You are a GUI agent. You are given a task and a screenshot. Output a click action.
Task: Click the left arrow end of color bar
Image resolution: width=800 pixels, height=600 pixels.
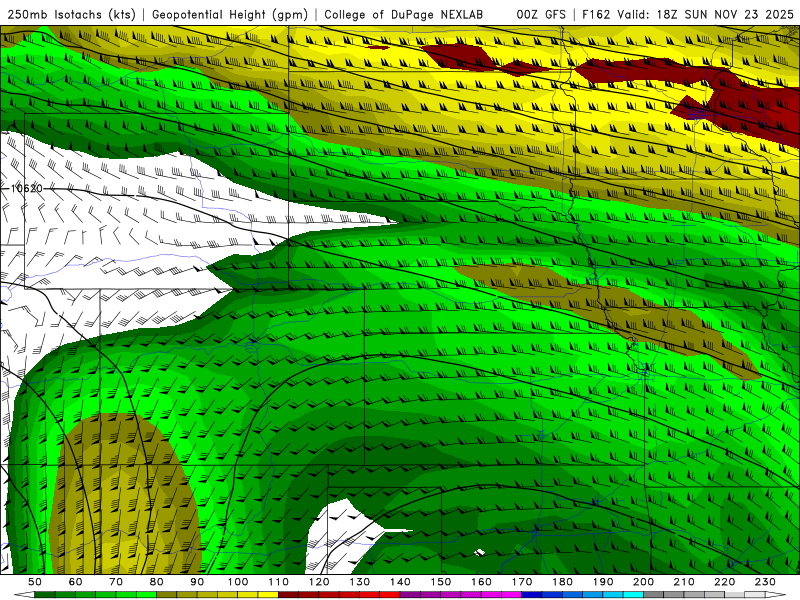tap(24, 594)
